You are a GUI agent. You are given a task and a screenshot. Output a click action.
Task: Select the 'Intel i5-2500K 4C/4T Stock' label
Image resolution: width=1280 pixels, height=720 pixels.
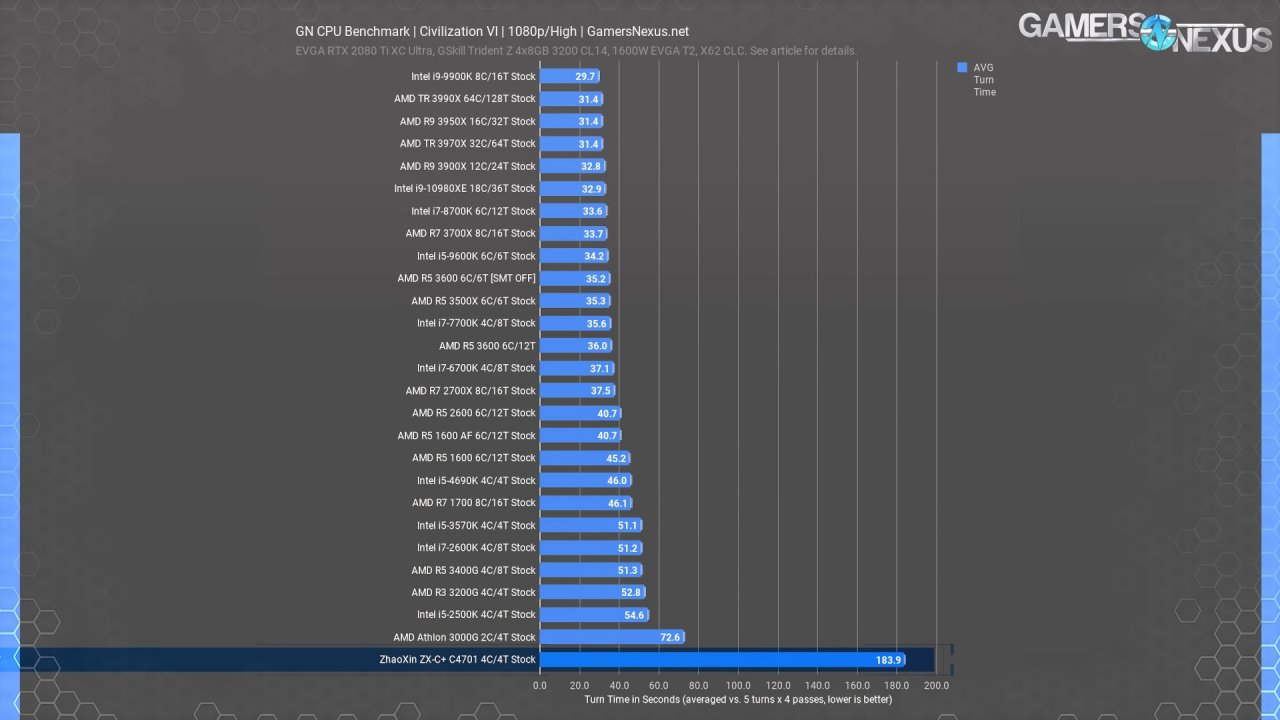476,614
